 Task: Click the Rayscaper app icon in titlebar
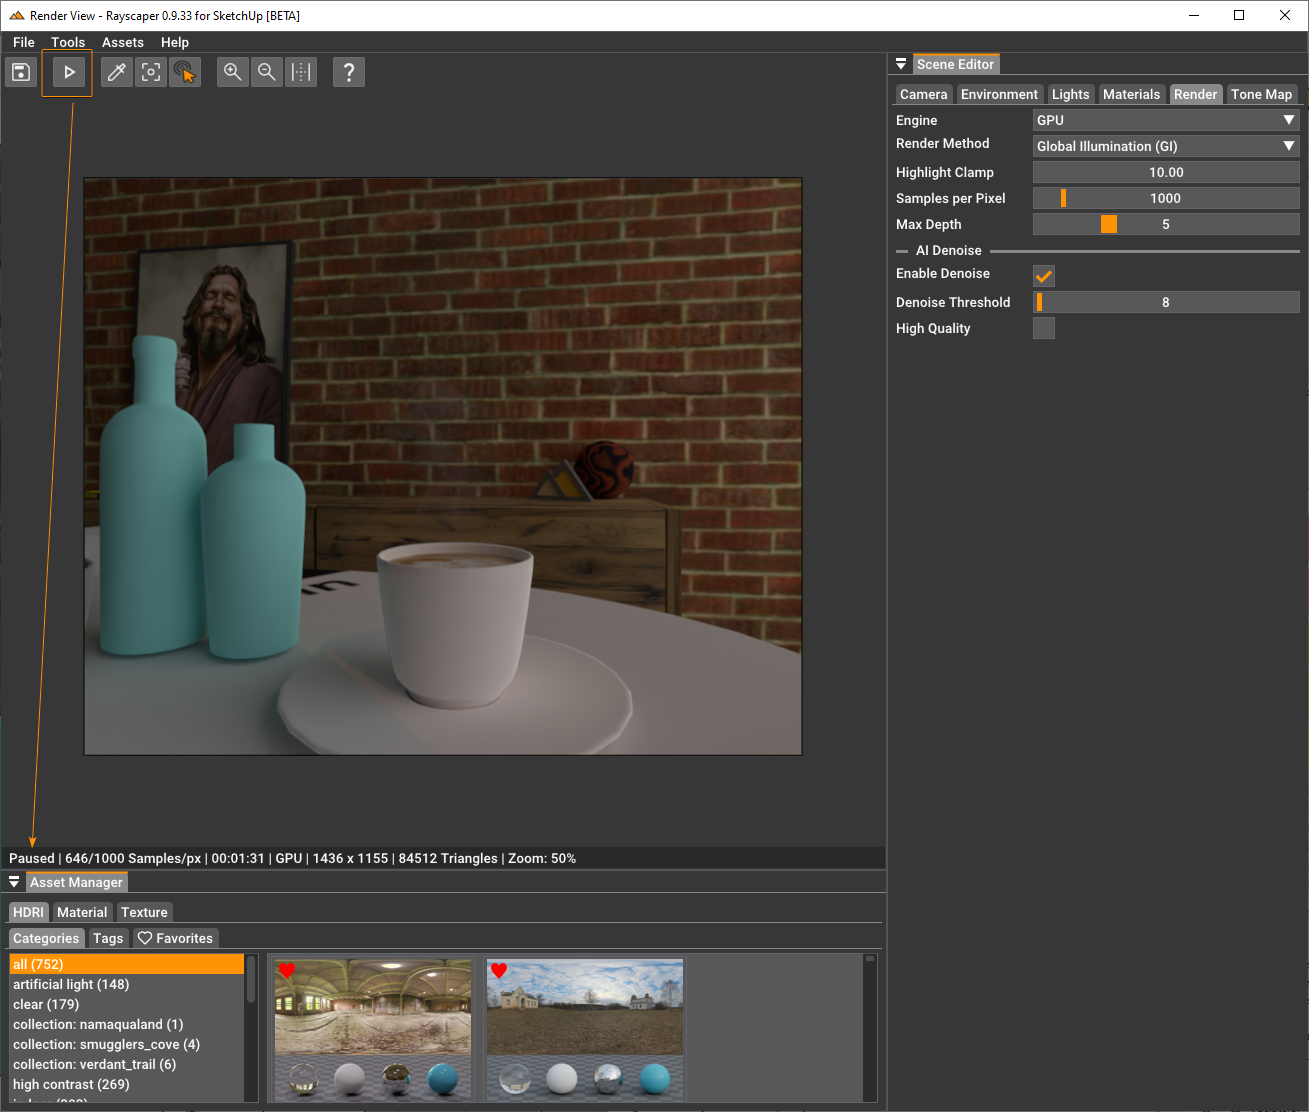pyautogui.click(x=16, y=15)
